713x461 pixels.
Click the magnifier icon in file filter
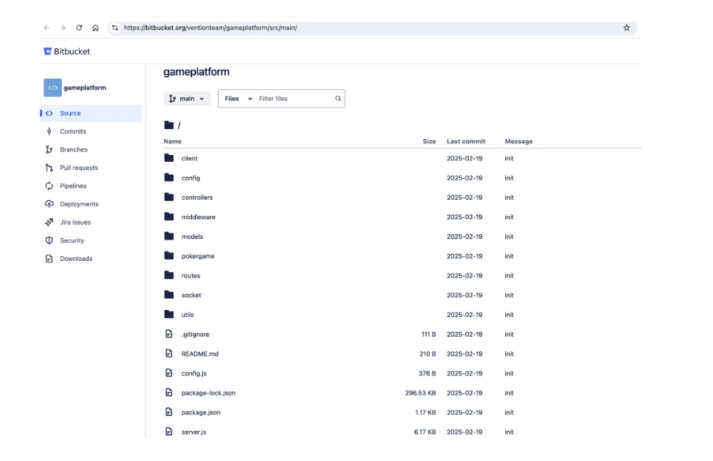tap(338, 99)
